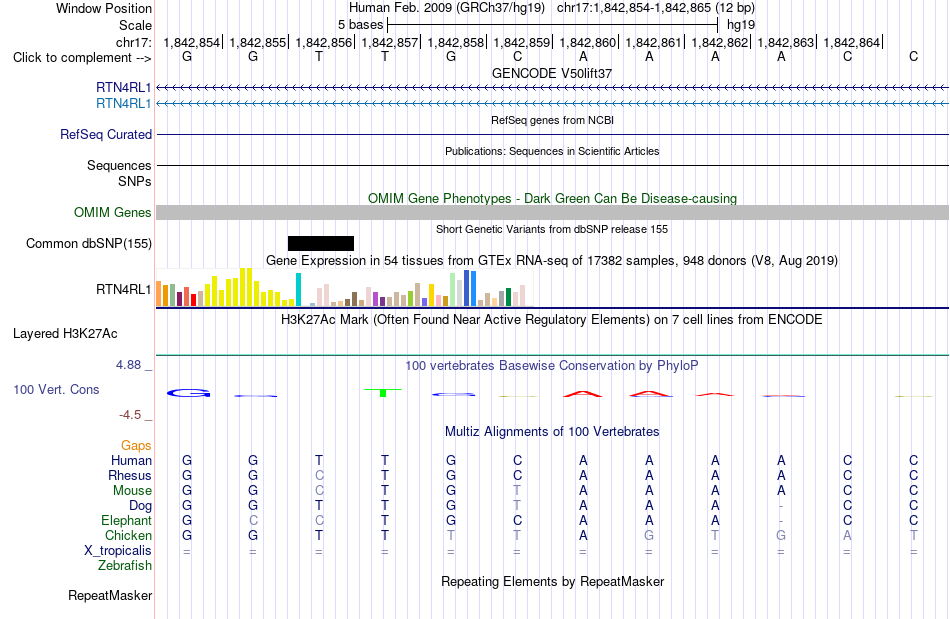Click the SNPs track label
This screenshot has width=950, height=619.
(x=135, y=181)
